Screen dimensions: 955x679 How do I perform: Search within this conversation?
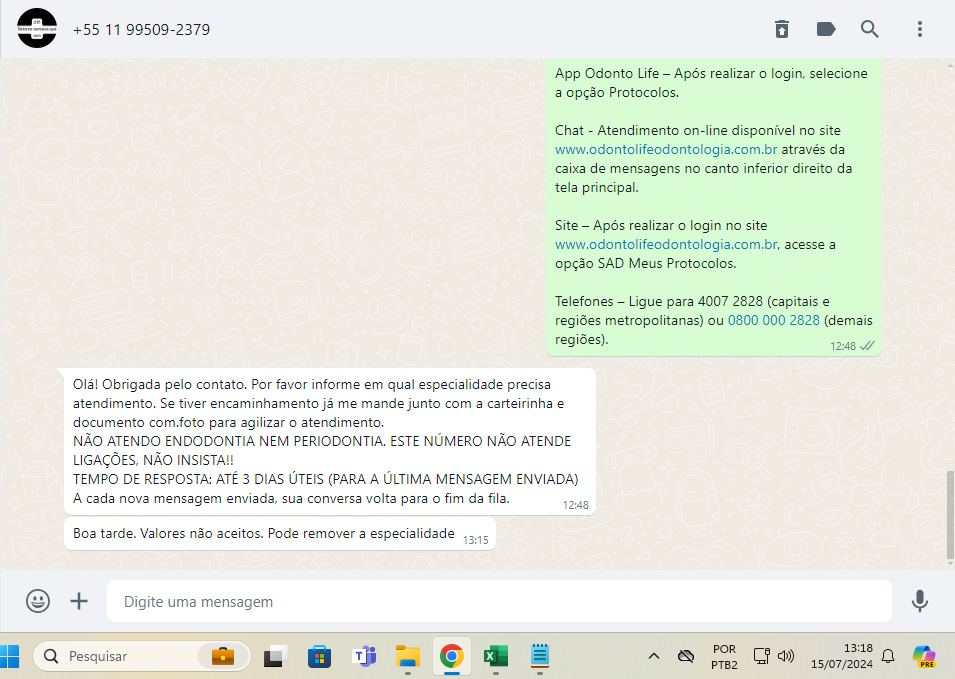[x=870, y=29]
